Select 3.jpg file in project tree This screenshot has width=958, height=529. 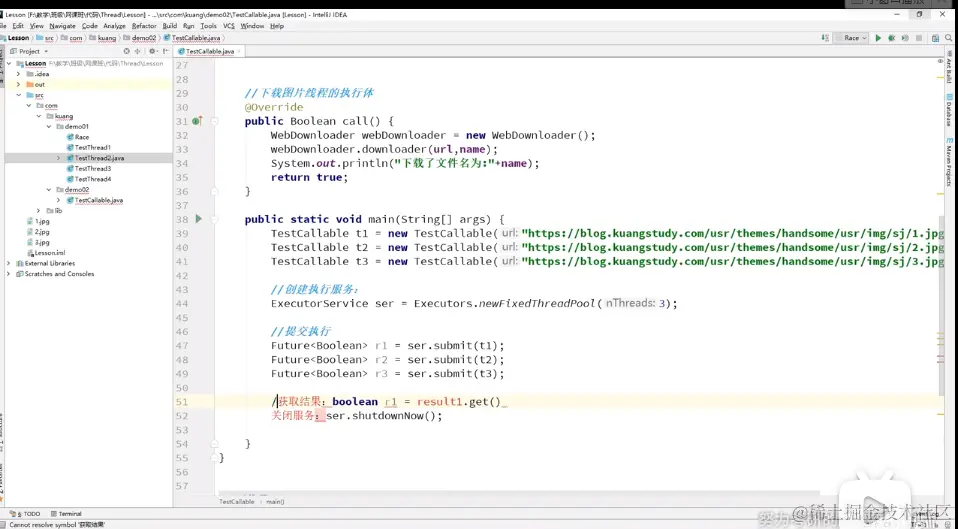pyautogui.click(x=38, y=243)
